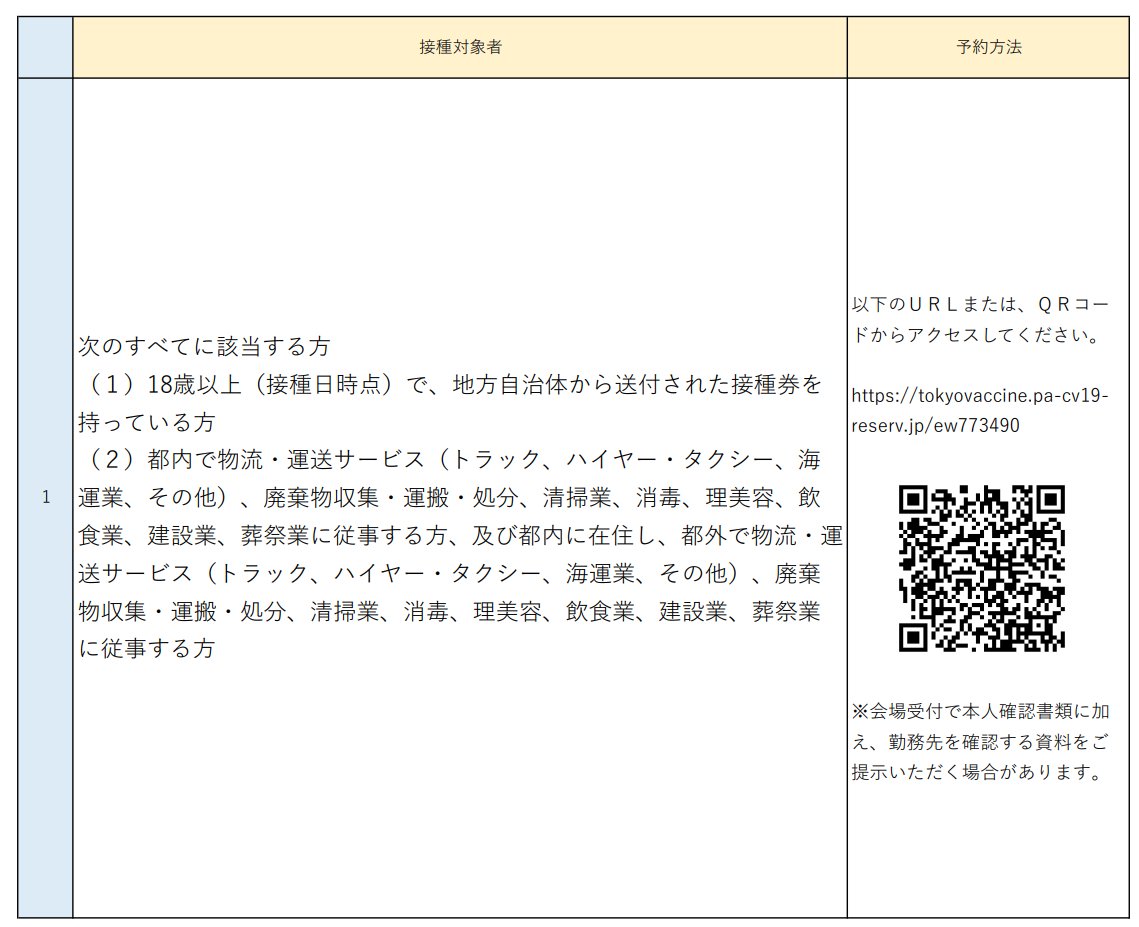Click the 予約方法 column header

[x=988, y=47]
